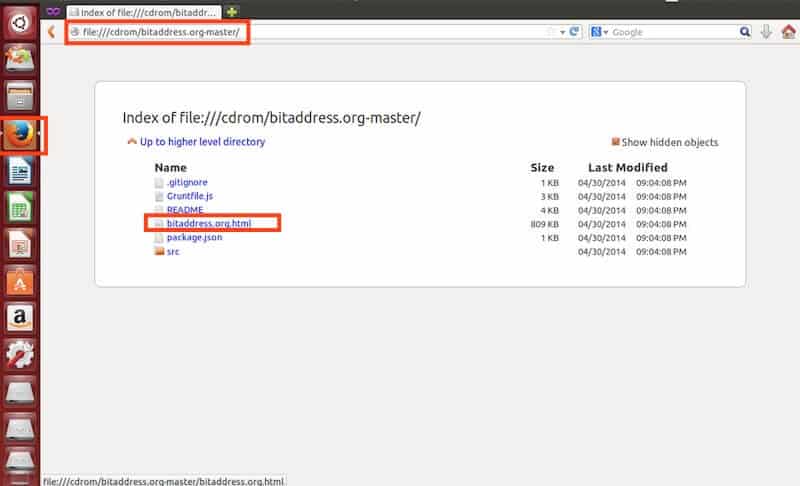Launch LibreOffice Impress from dock
Image resolution: width=800 pixels, height=486 pixels.
click(19, 244)
